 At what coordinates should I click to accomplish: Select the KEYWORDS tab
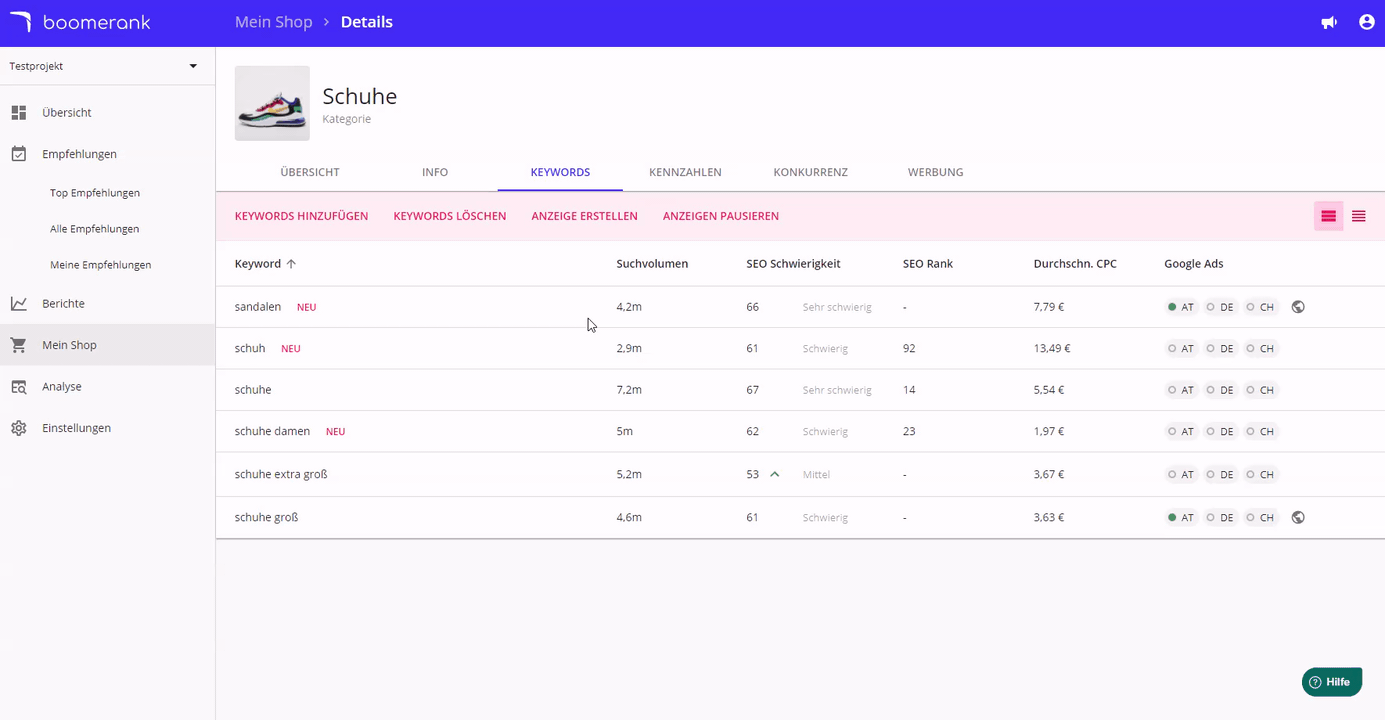560,172
